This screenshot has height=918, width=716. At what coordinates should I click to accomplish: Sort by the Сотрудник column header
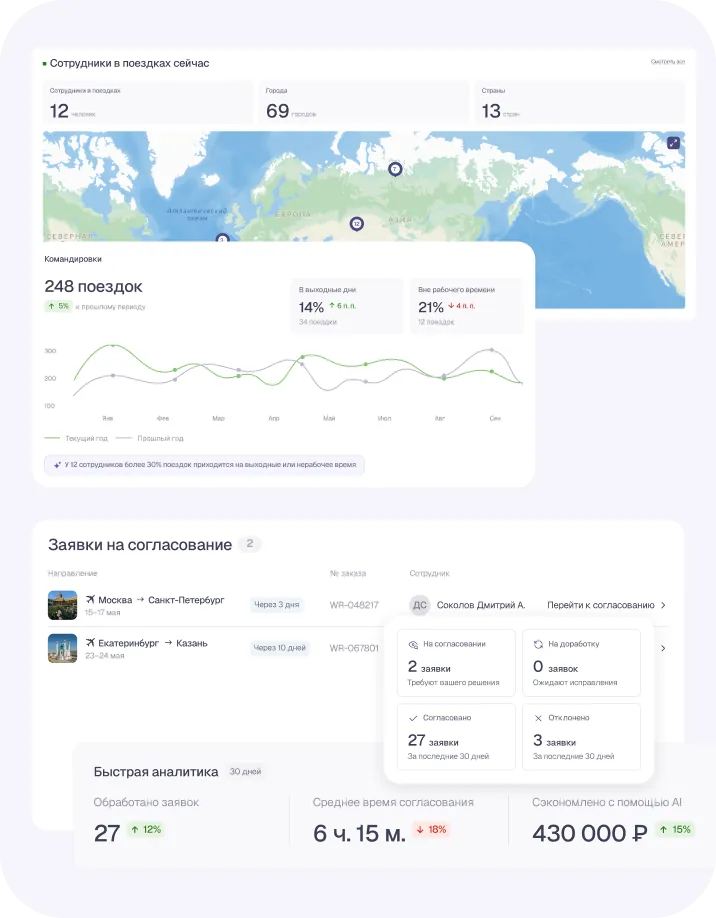[x=430, y=573]
